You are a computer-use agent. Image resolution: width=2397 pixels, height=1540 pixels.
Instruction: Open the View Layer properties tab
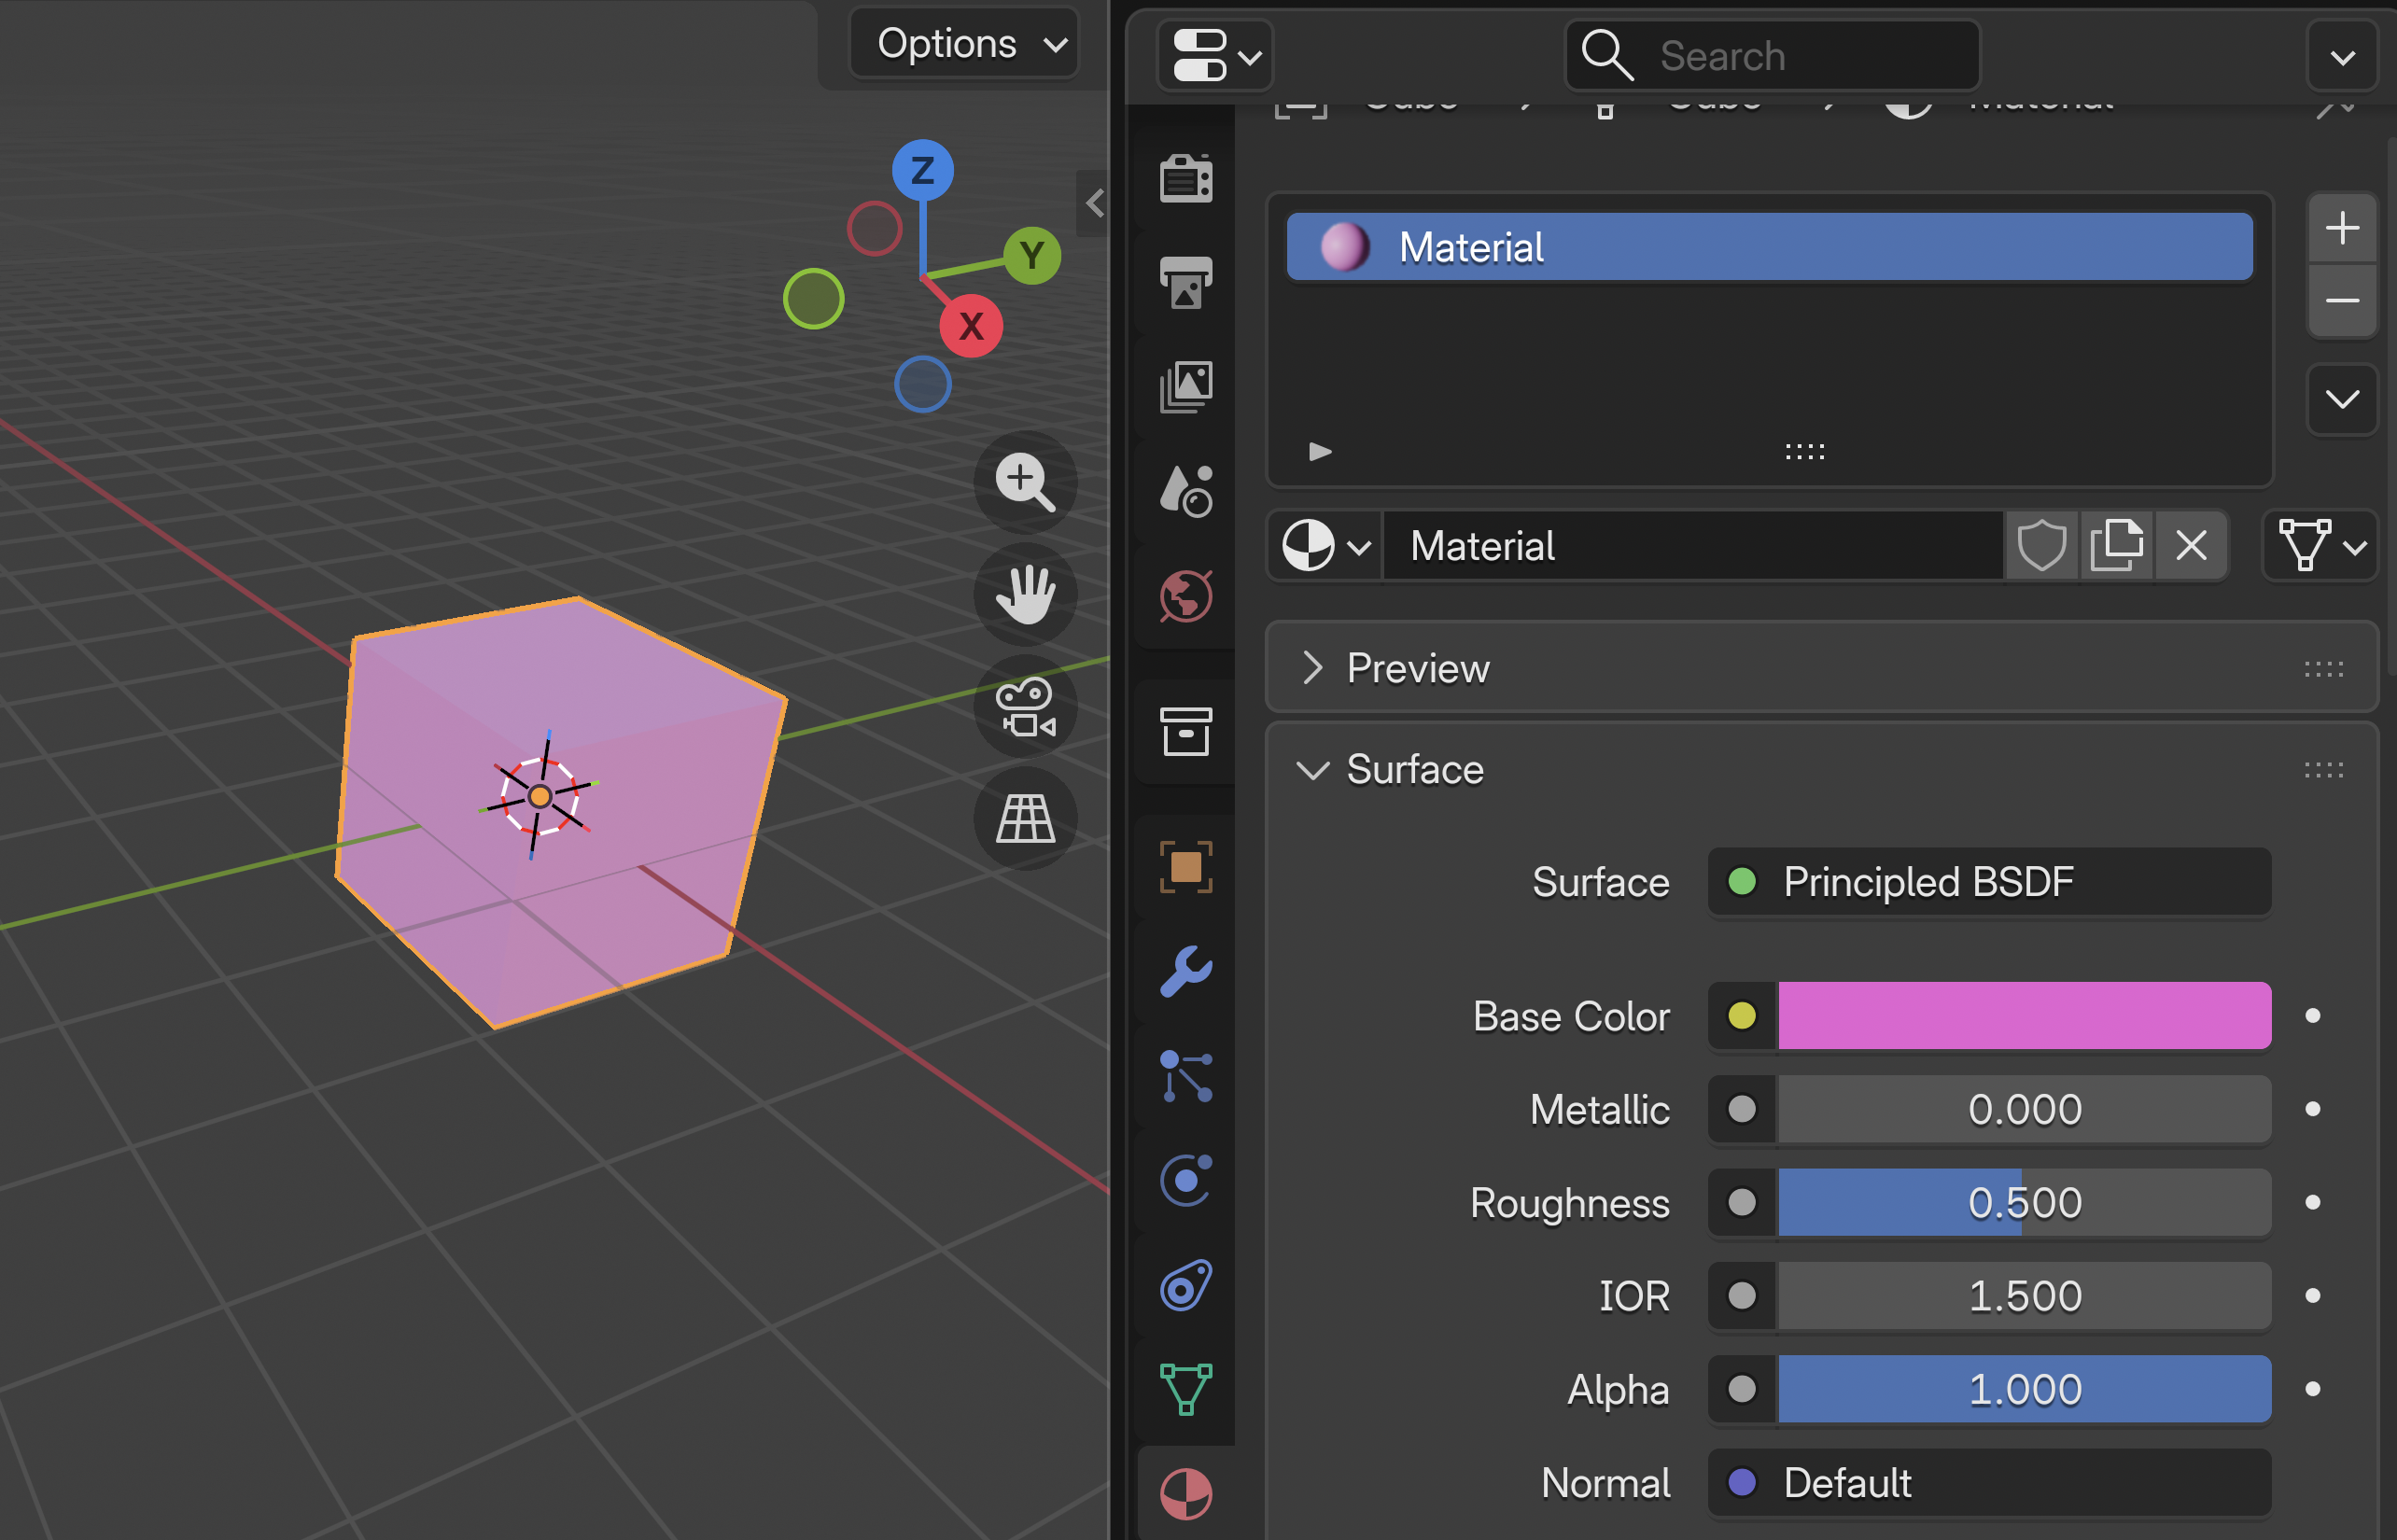click(1186, 387)
